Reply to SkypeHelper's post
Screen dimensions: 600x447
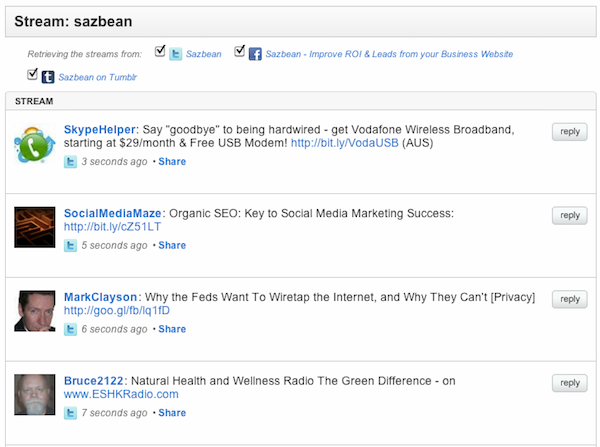[x=569, y=132]
